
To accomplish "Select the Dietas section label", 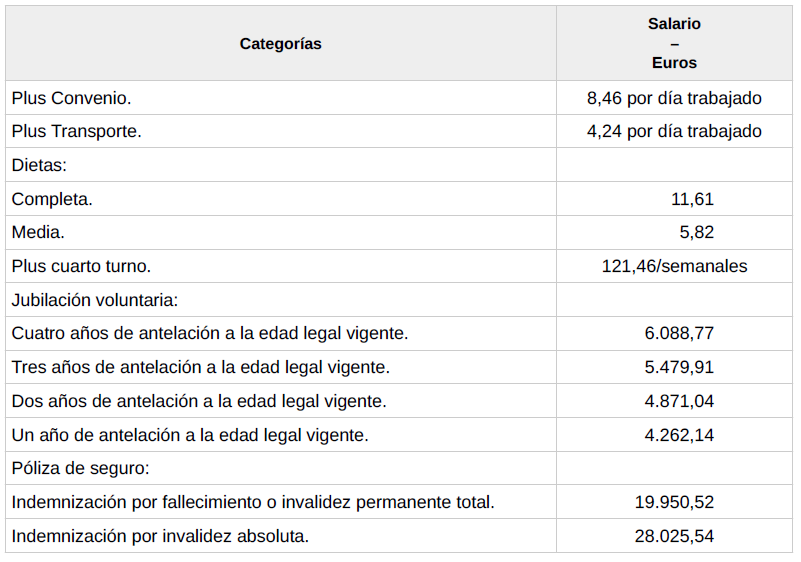I will point(39,165).
